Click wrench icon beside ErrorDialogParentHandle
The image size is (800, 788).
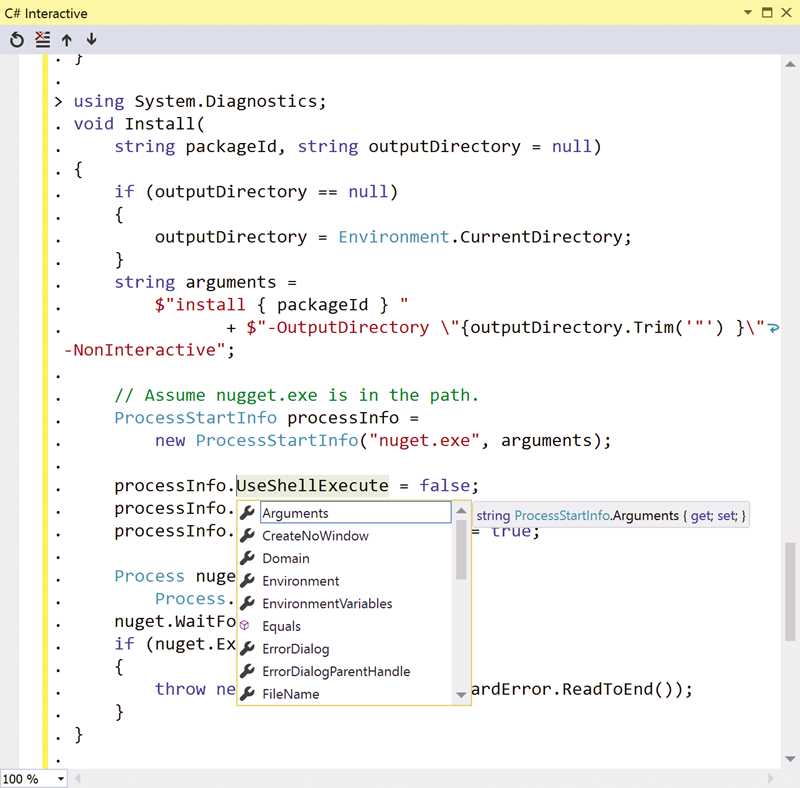[247, 671]
